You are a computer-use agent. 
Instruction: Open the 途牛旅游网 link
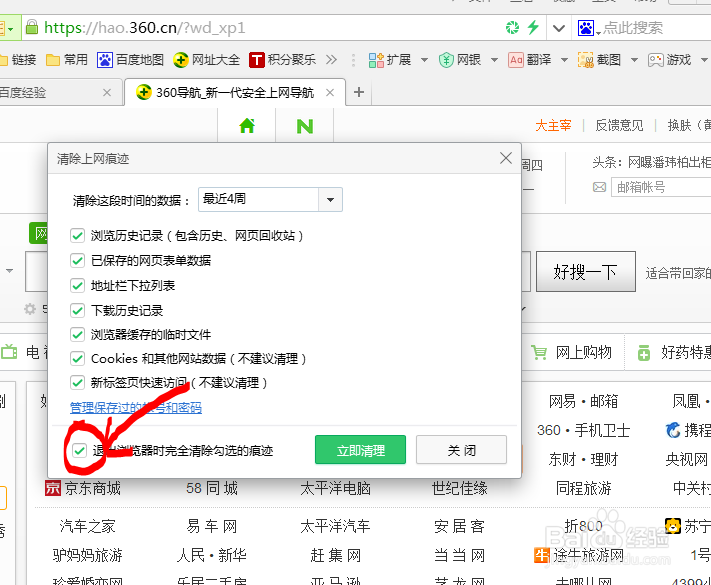click(x=579, y=555)
